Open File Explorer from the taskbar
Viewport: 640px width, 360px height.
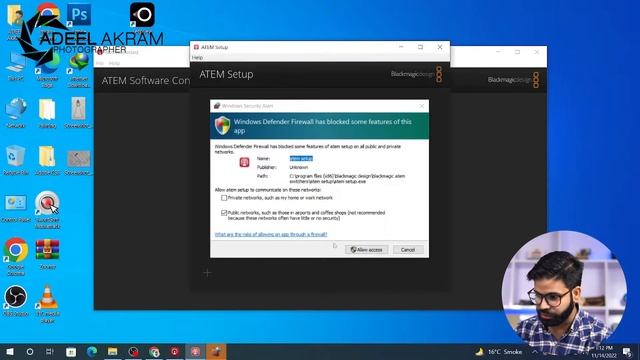coord(113,351)
